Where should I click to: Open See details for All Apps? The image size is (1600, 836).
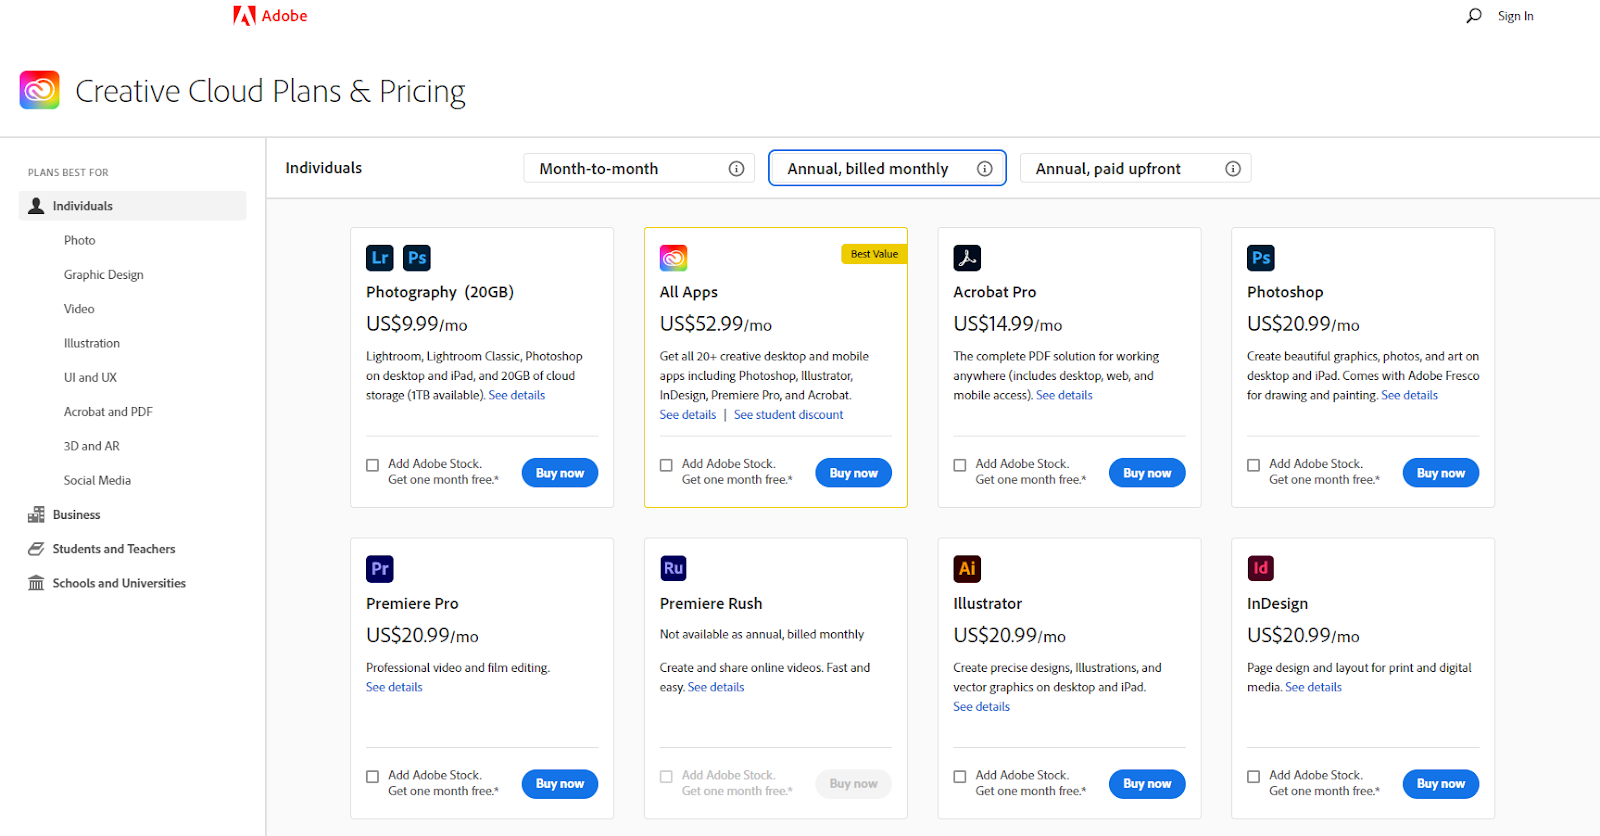(x=688, y=415)
